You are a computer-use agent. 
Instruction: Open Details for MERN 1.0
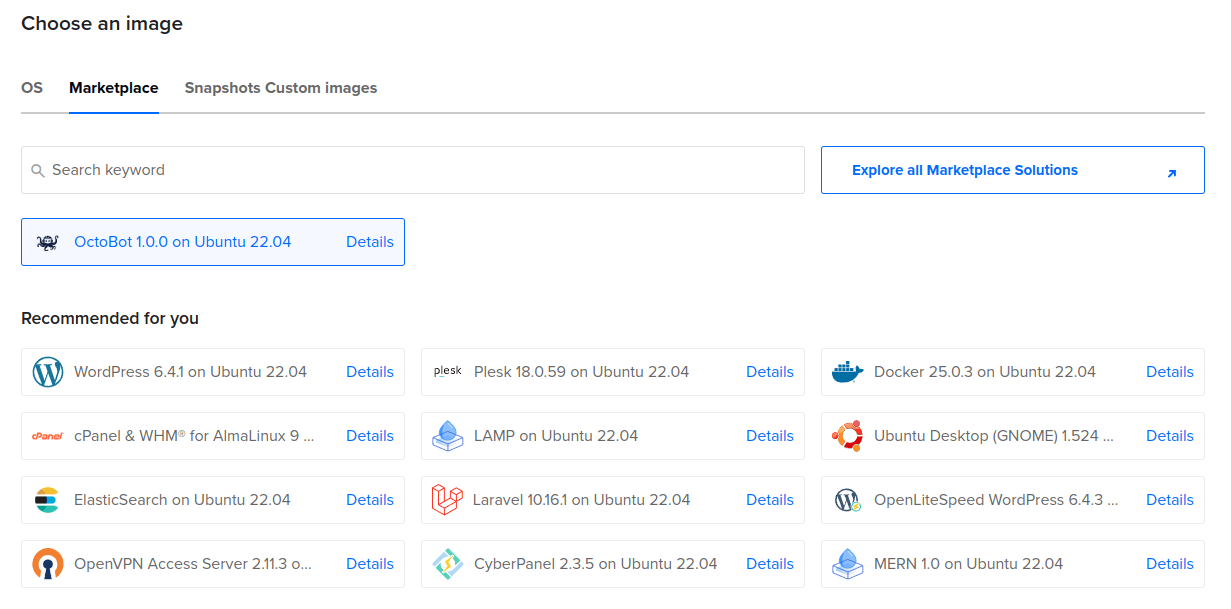pyautogui.click(x=1170, y=564)
